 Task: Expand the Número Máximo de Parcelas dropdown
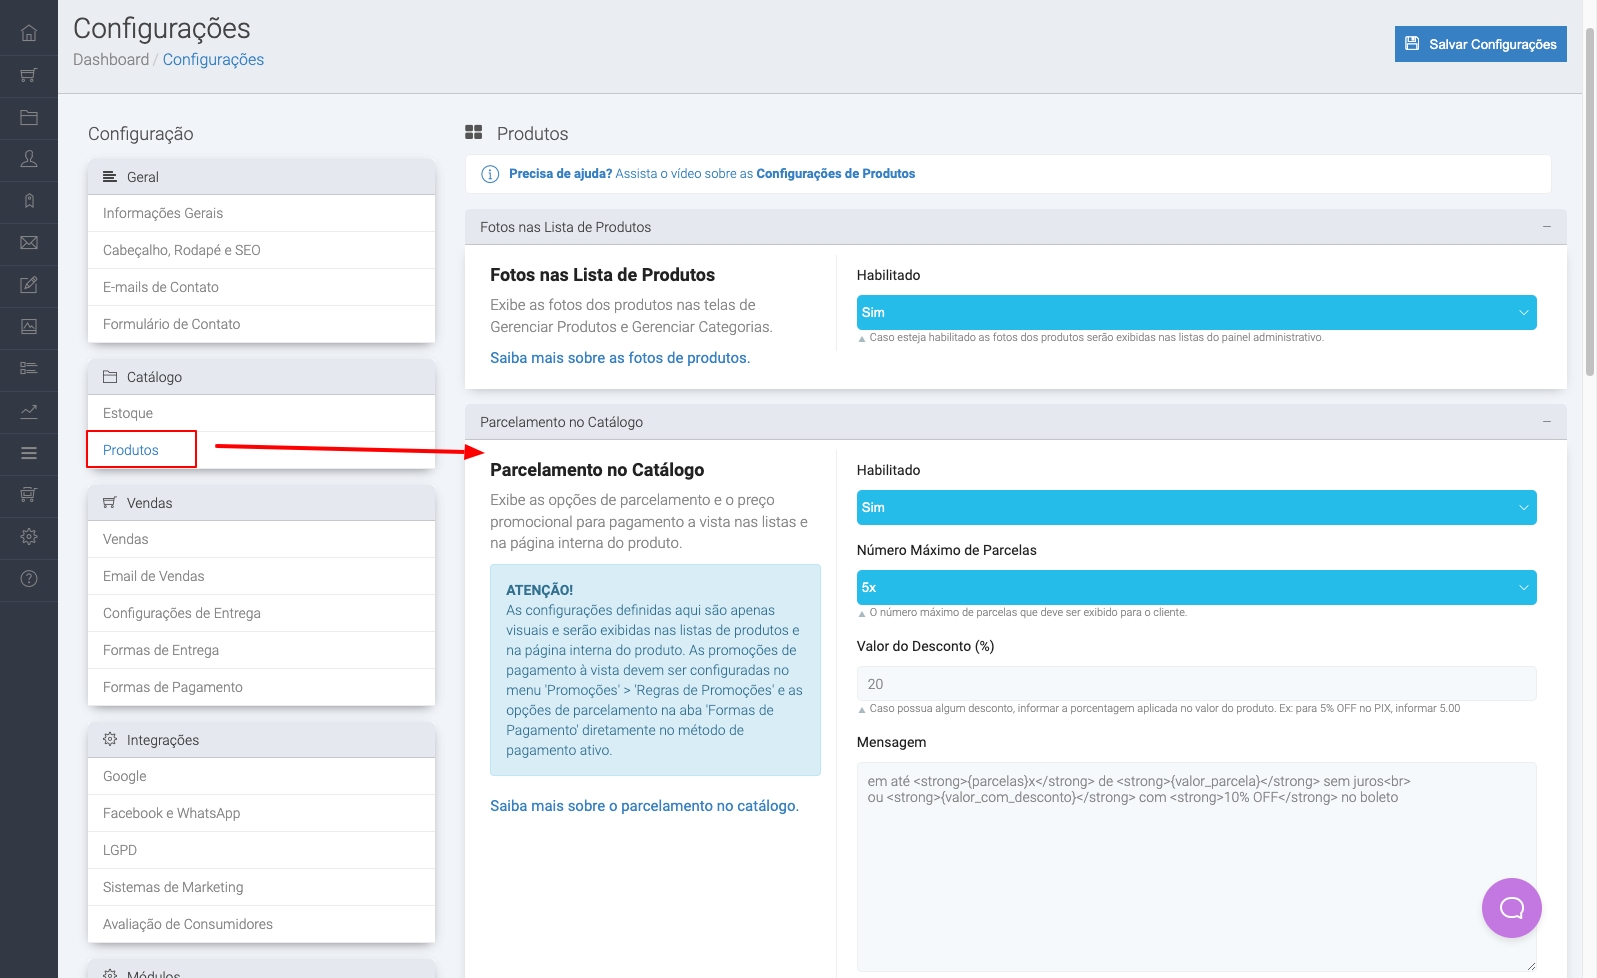click(x=1196, y=587)
